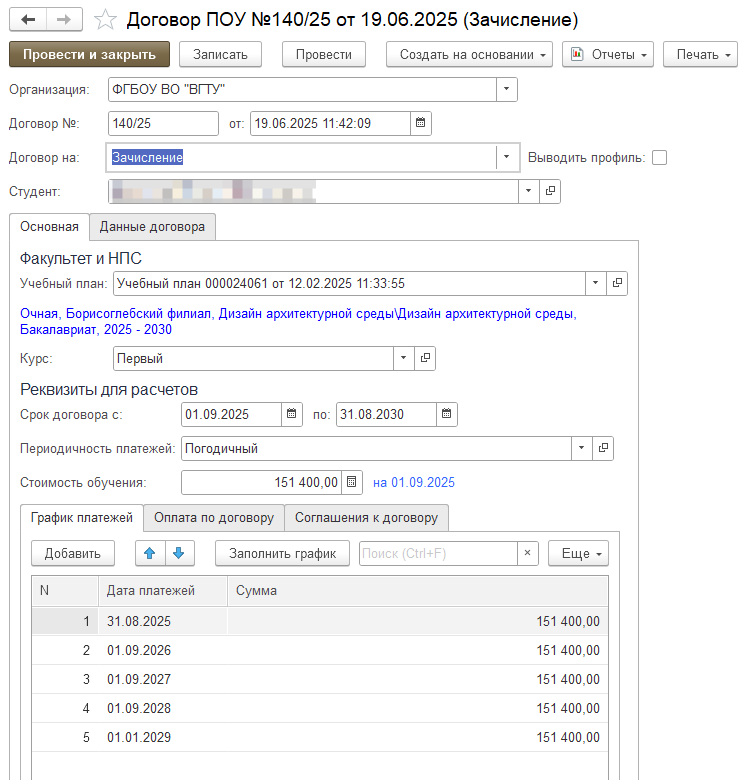Open the 'Оплата по договору' tab
Viewport: 738px width, 780px height.
214,517
